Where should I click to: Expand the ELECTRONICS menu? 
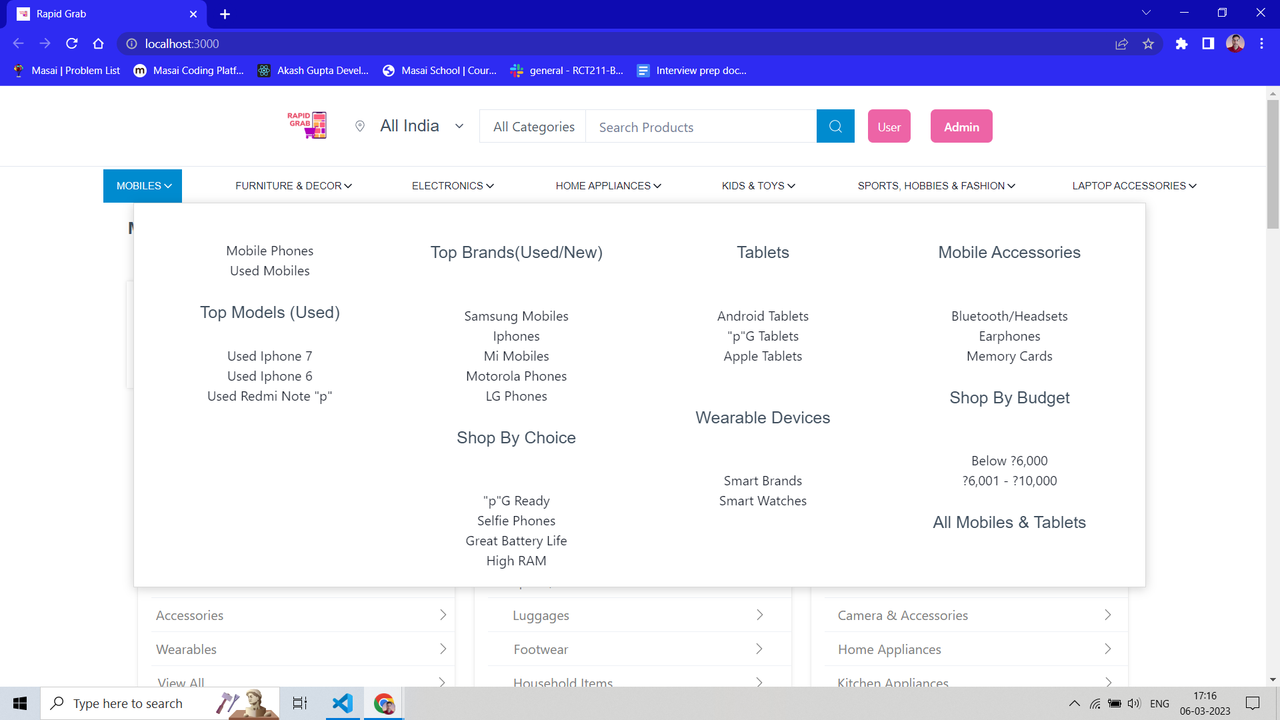click(453, 186)
